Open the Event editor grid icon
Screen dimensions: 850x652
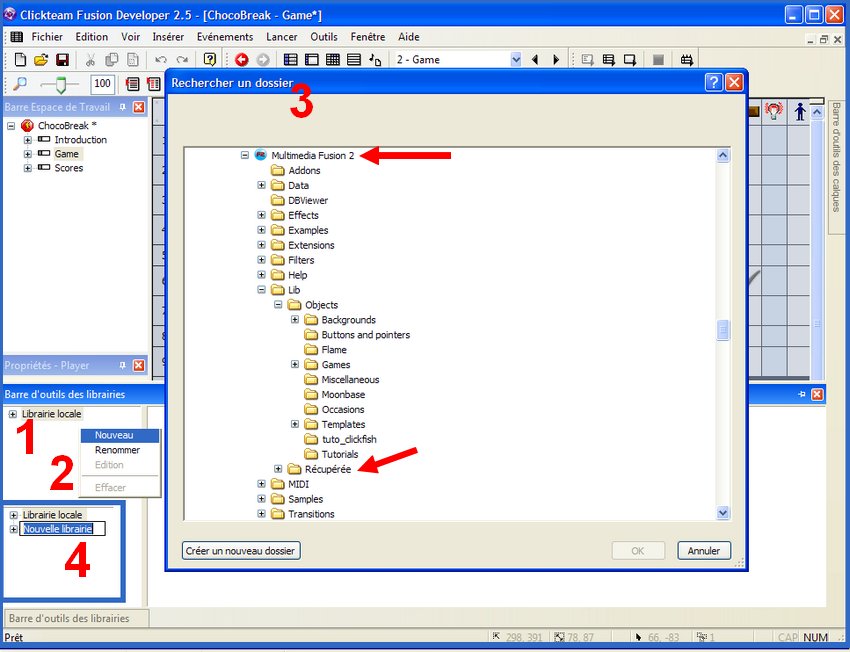point(333,60)
